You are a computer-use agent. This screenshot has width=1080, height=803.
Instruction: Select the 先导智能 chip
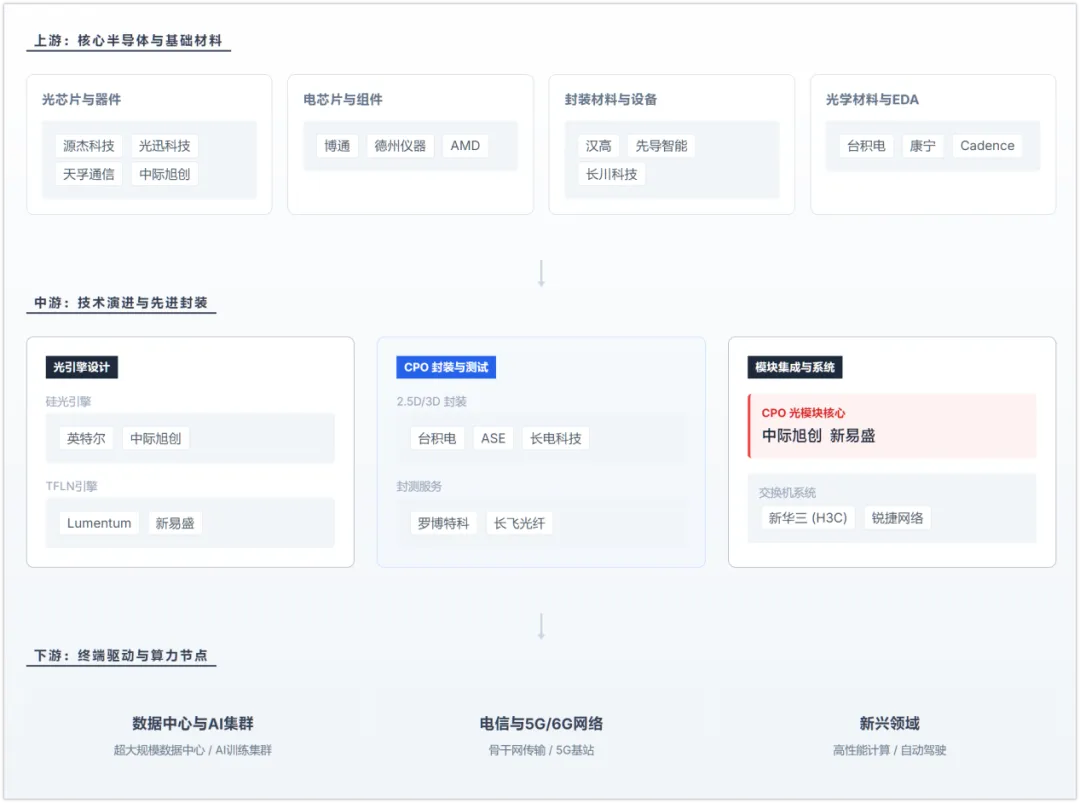click(x=661, y=146)
